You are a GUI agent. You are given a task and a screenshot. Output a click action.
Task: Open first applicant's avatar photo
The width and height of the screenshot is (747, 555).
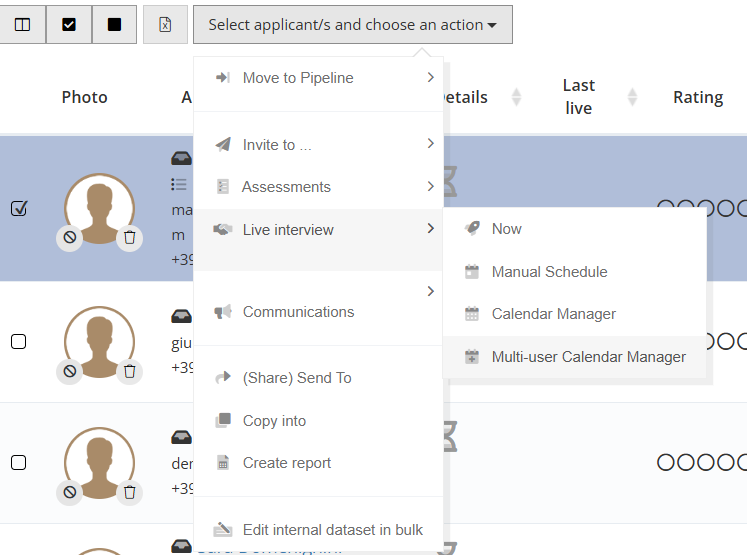[100, 209]
